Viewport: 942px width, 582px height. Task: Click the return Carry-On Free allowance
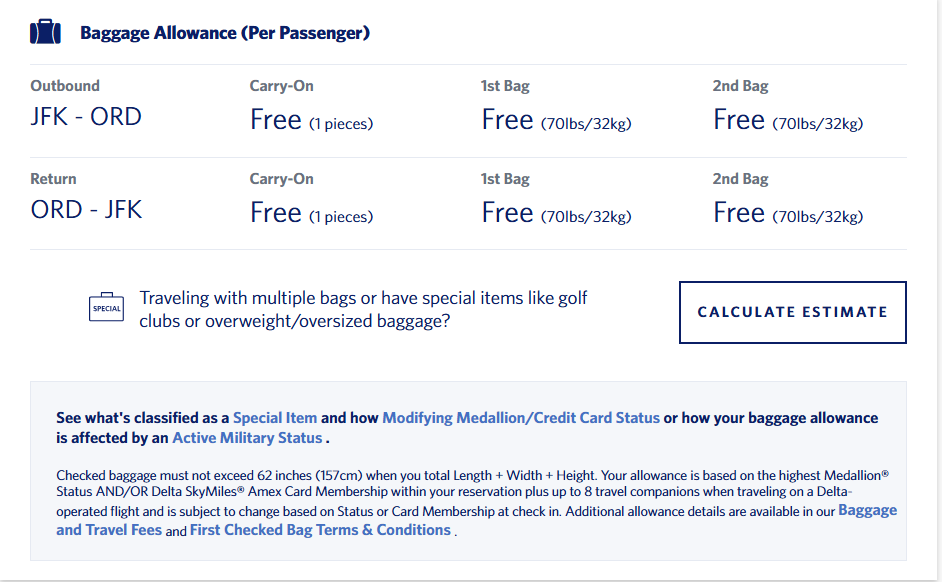[x=311, y=214]
